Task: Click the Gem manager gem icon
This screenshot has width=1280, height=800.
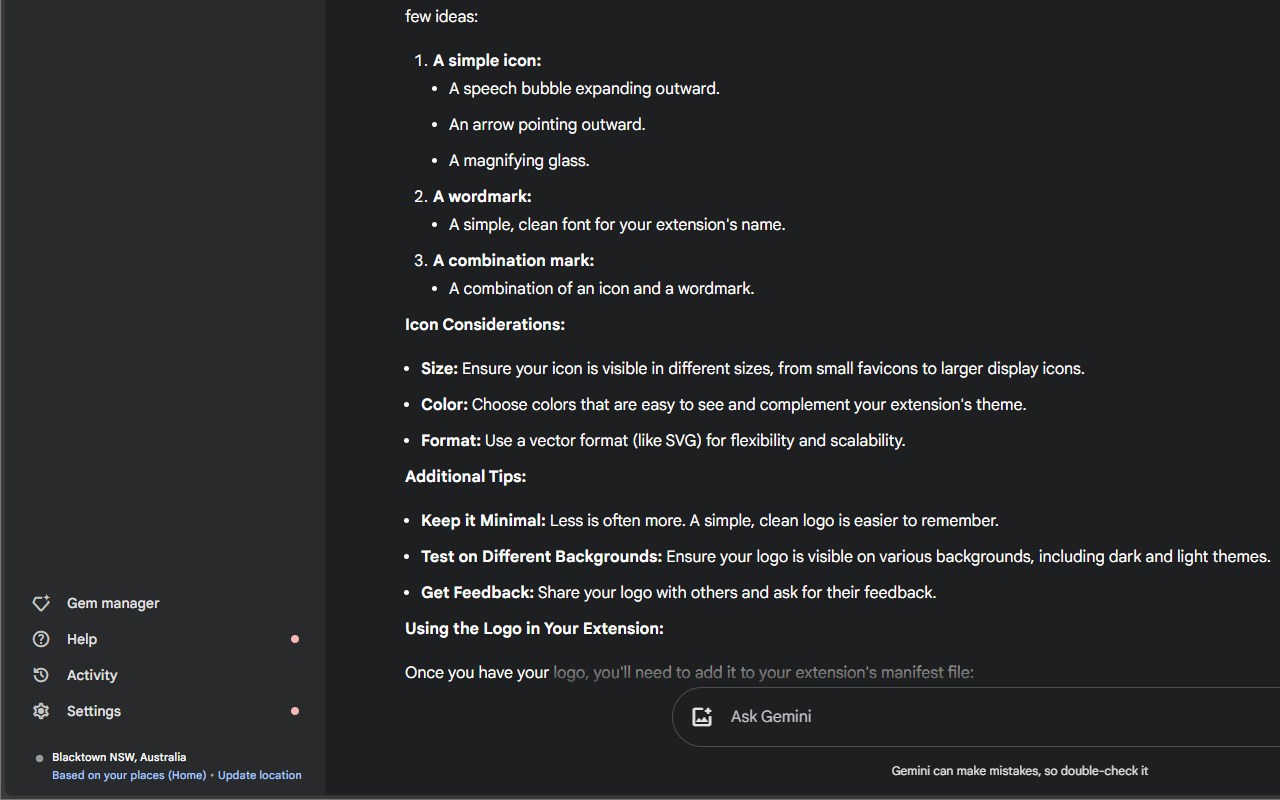Action: click(41, 603)
